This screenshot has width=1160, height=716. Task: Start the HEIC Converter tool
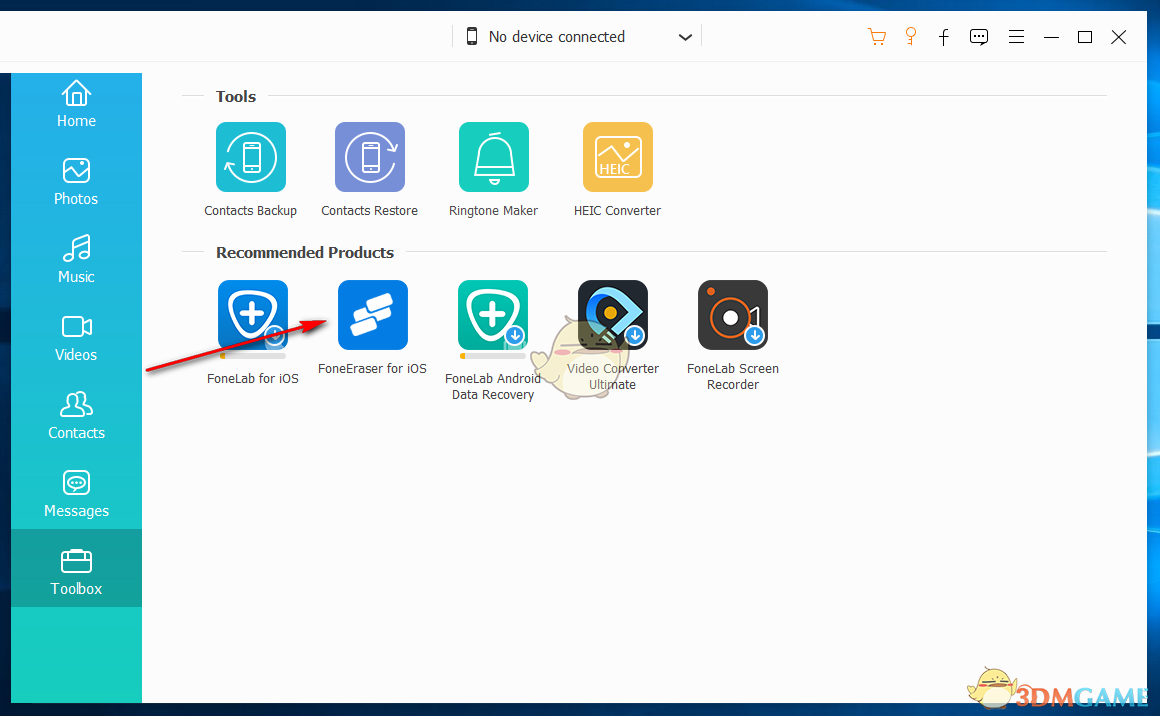(x=618, y=157)
